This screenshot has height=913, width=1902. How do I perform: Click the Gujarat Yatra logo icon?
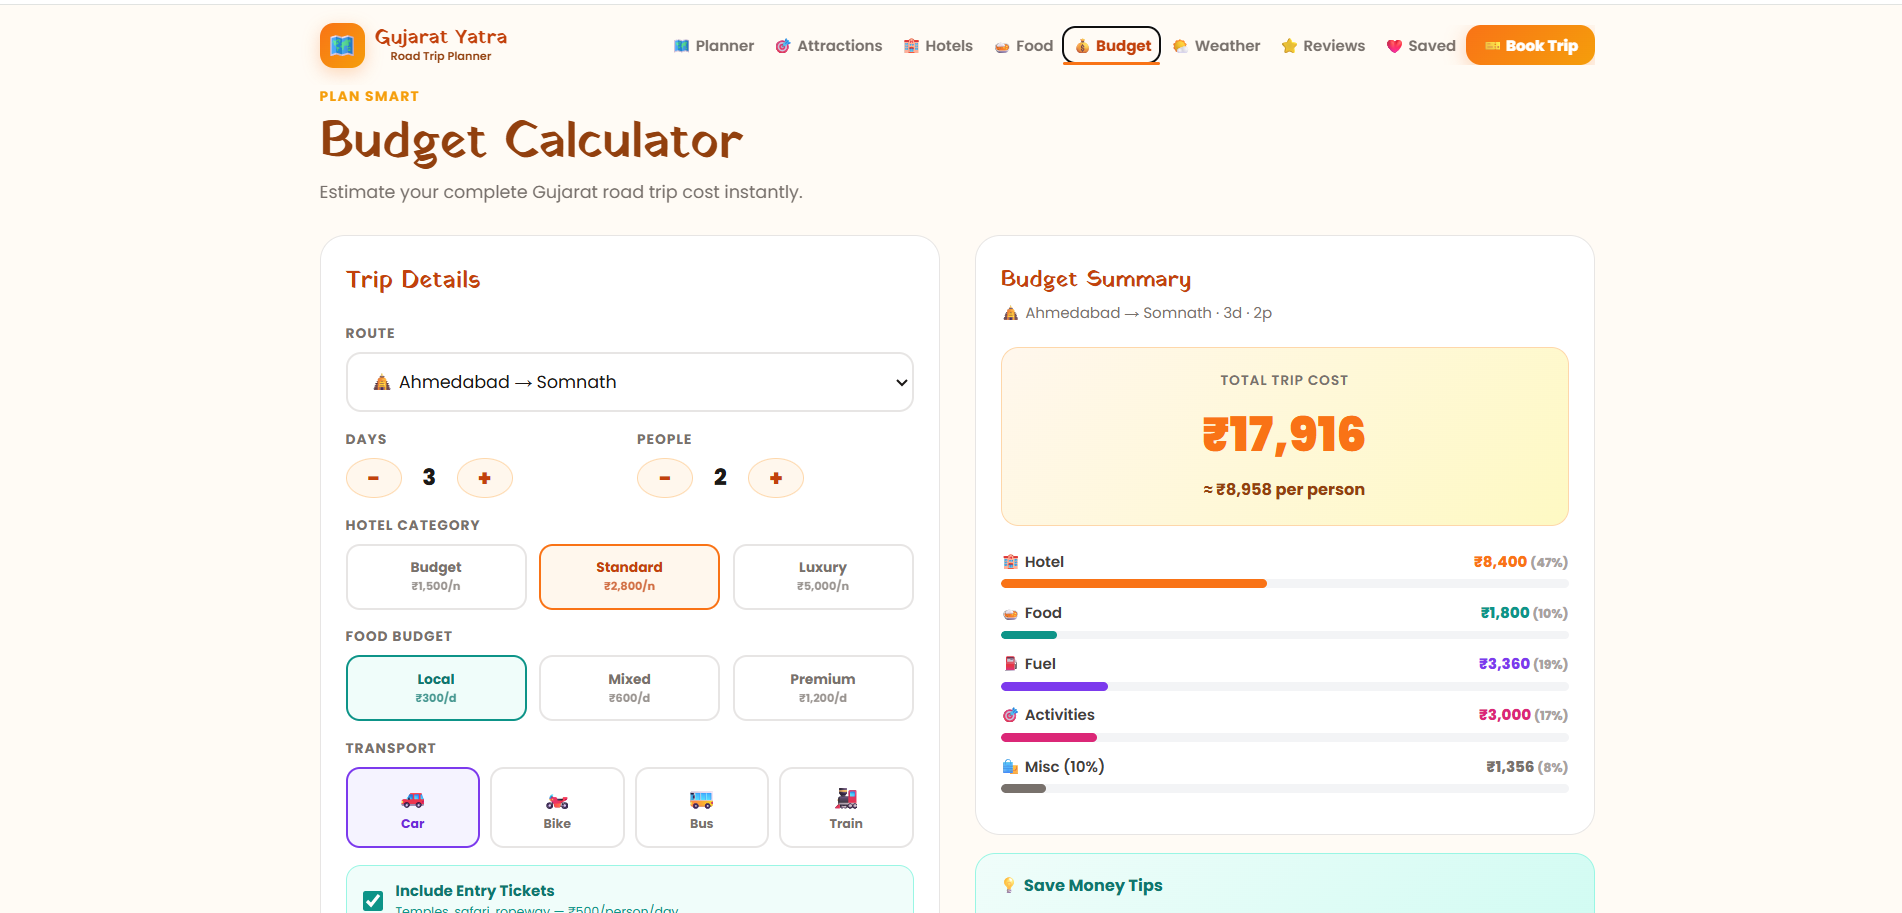341,45
